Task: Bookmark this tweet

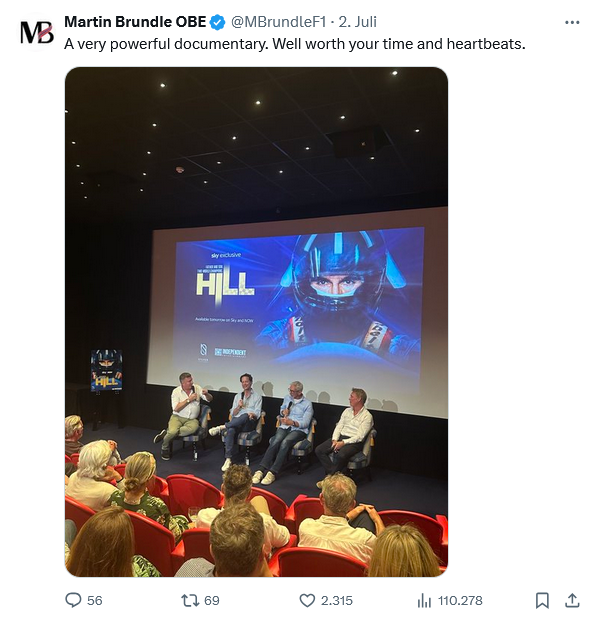Action: (x=542, y=601)
